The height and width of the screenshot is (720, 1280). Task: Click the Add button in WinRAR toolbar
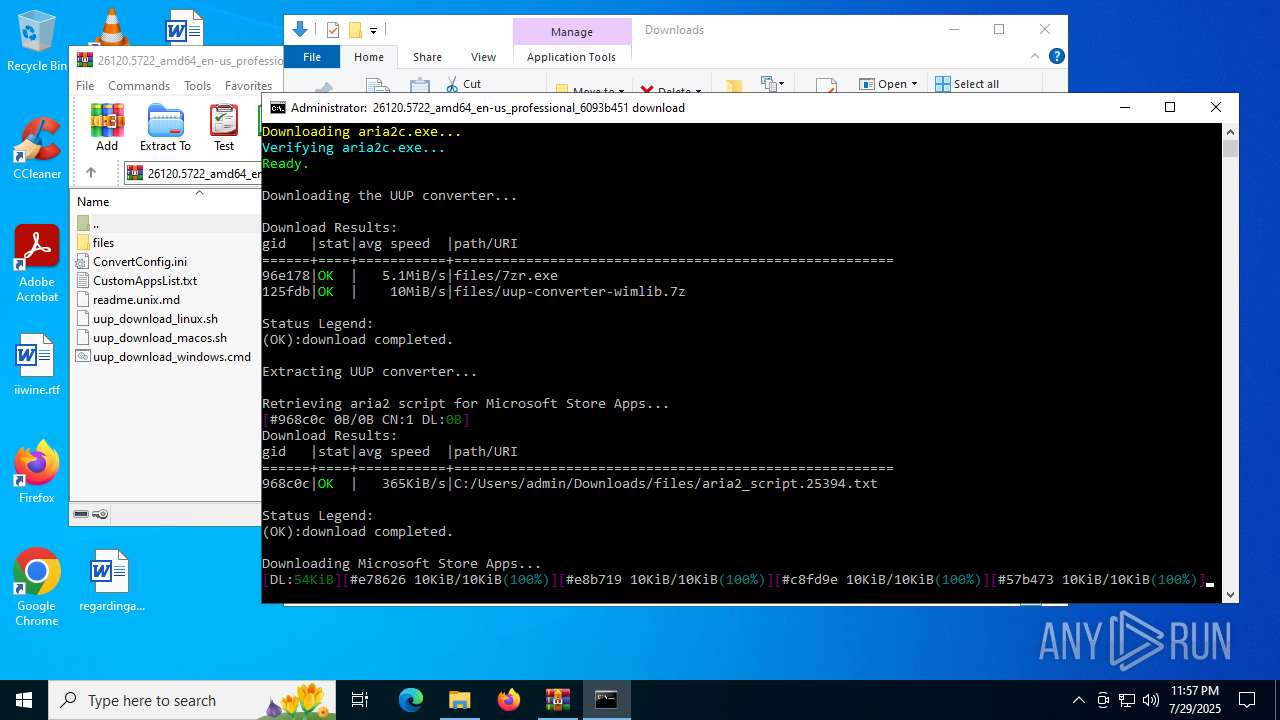tap(107, 128)
